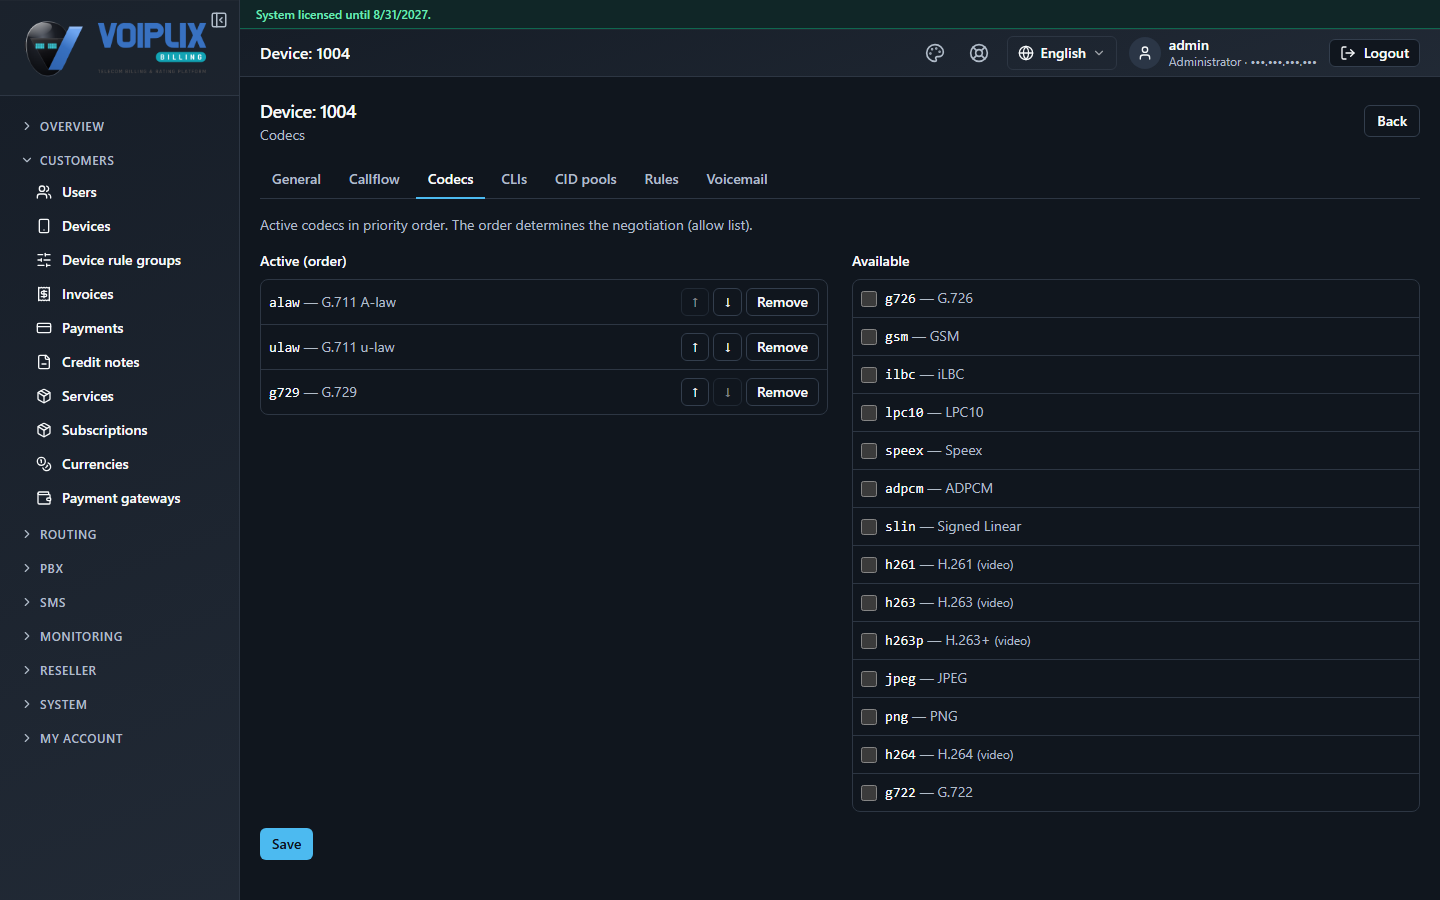Image resolution: width=1440 pixels, height=900 pixels.
Task: Open Payment gateways in the sidebar
Action: coord(120,498)
